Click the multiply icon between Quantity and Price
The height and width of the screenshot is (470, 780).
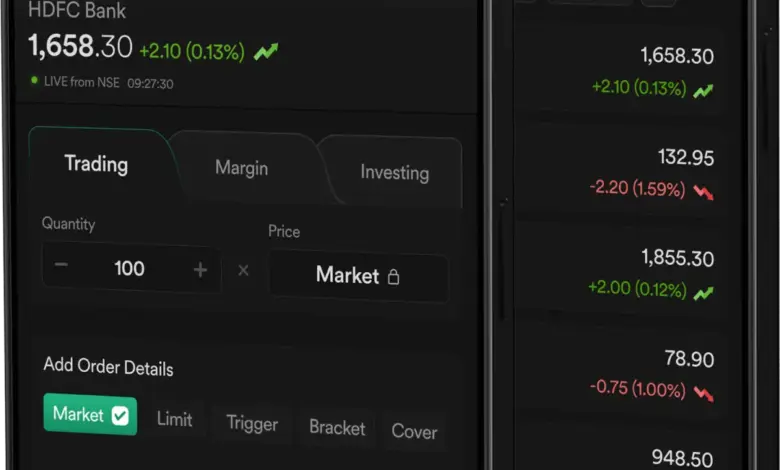point(243,270)
